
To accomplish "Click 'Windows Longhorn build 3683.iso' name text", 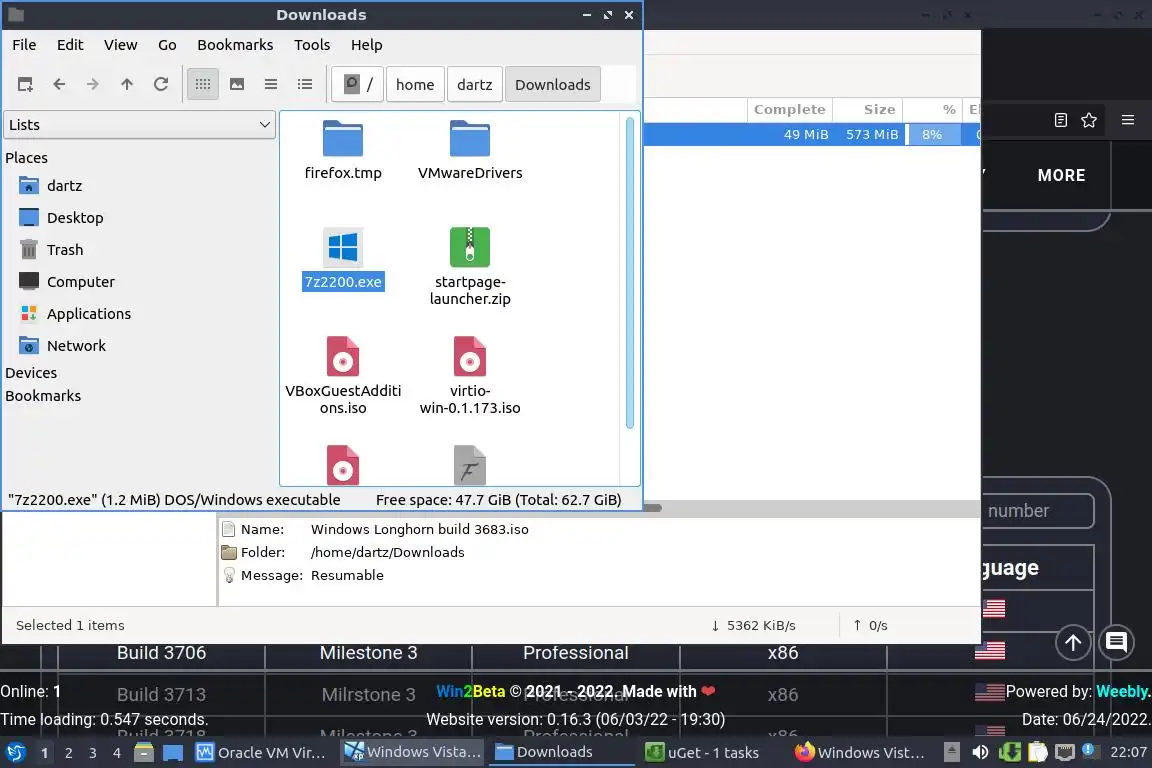I will coord(420,530).
